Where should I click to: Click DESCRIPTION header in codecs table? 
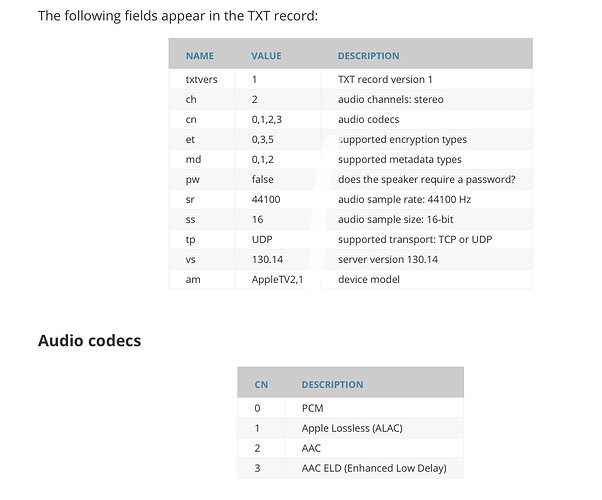pyautogui.click(x=332, y=384)
